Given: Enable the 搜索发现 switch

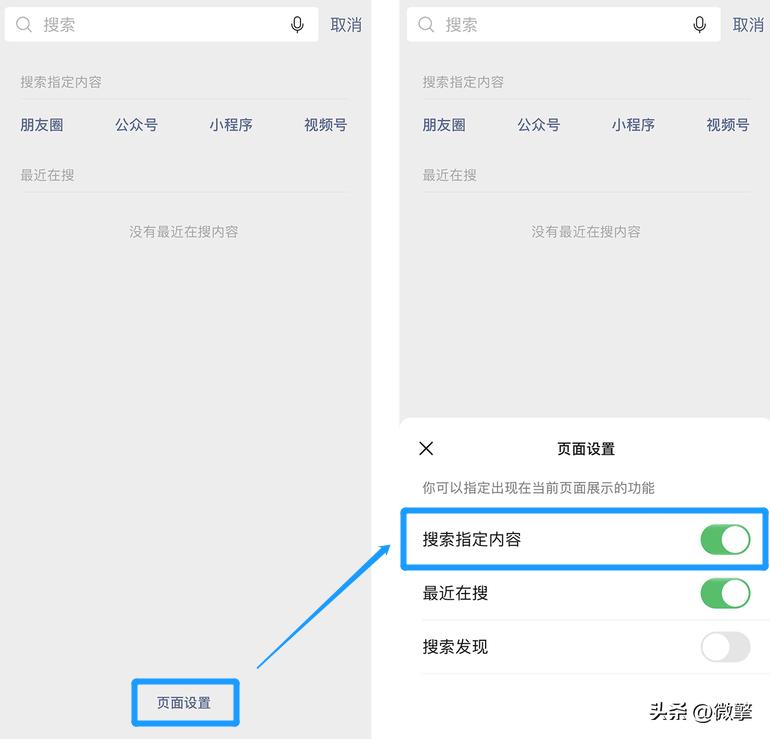Looking at the screenshot, I should pyautogui.click(x=725, y=647).
